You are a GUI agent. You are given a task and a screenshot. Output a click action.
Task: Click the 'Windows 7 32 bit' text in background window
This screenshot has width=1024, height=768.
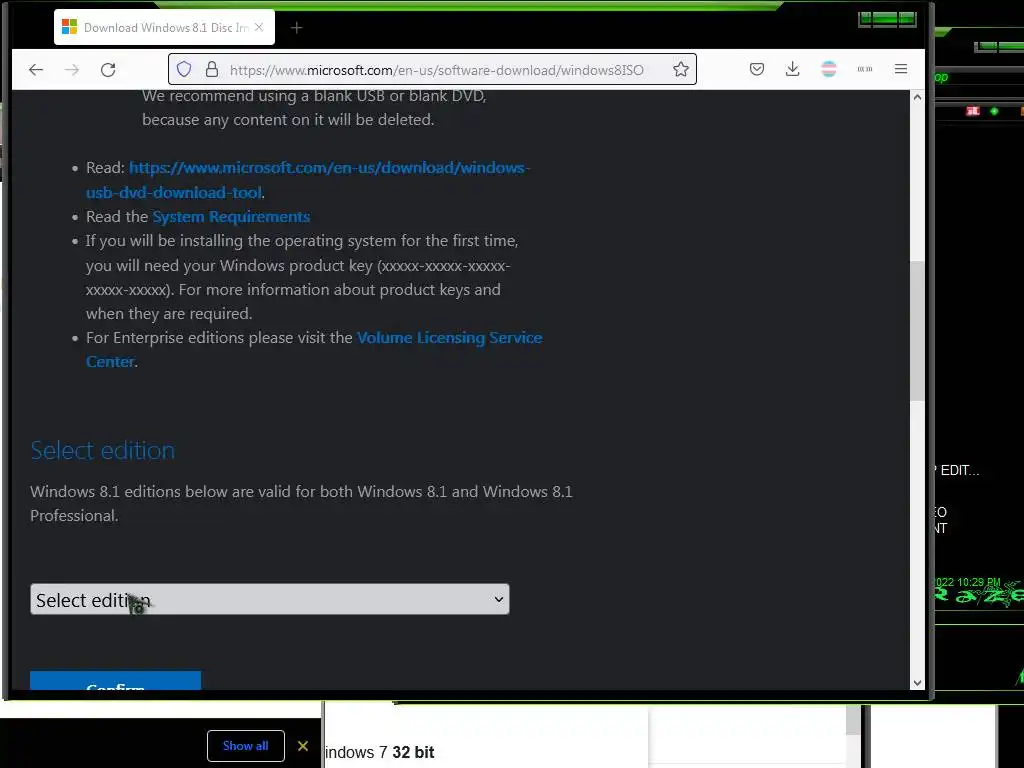coord(379,752)
